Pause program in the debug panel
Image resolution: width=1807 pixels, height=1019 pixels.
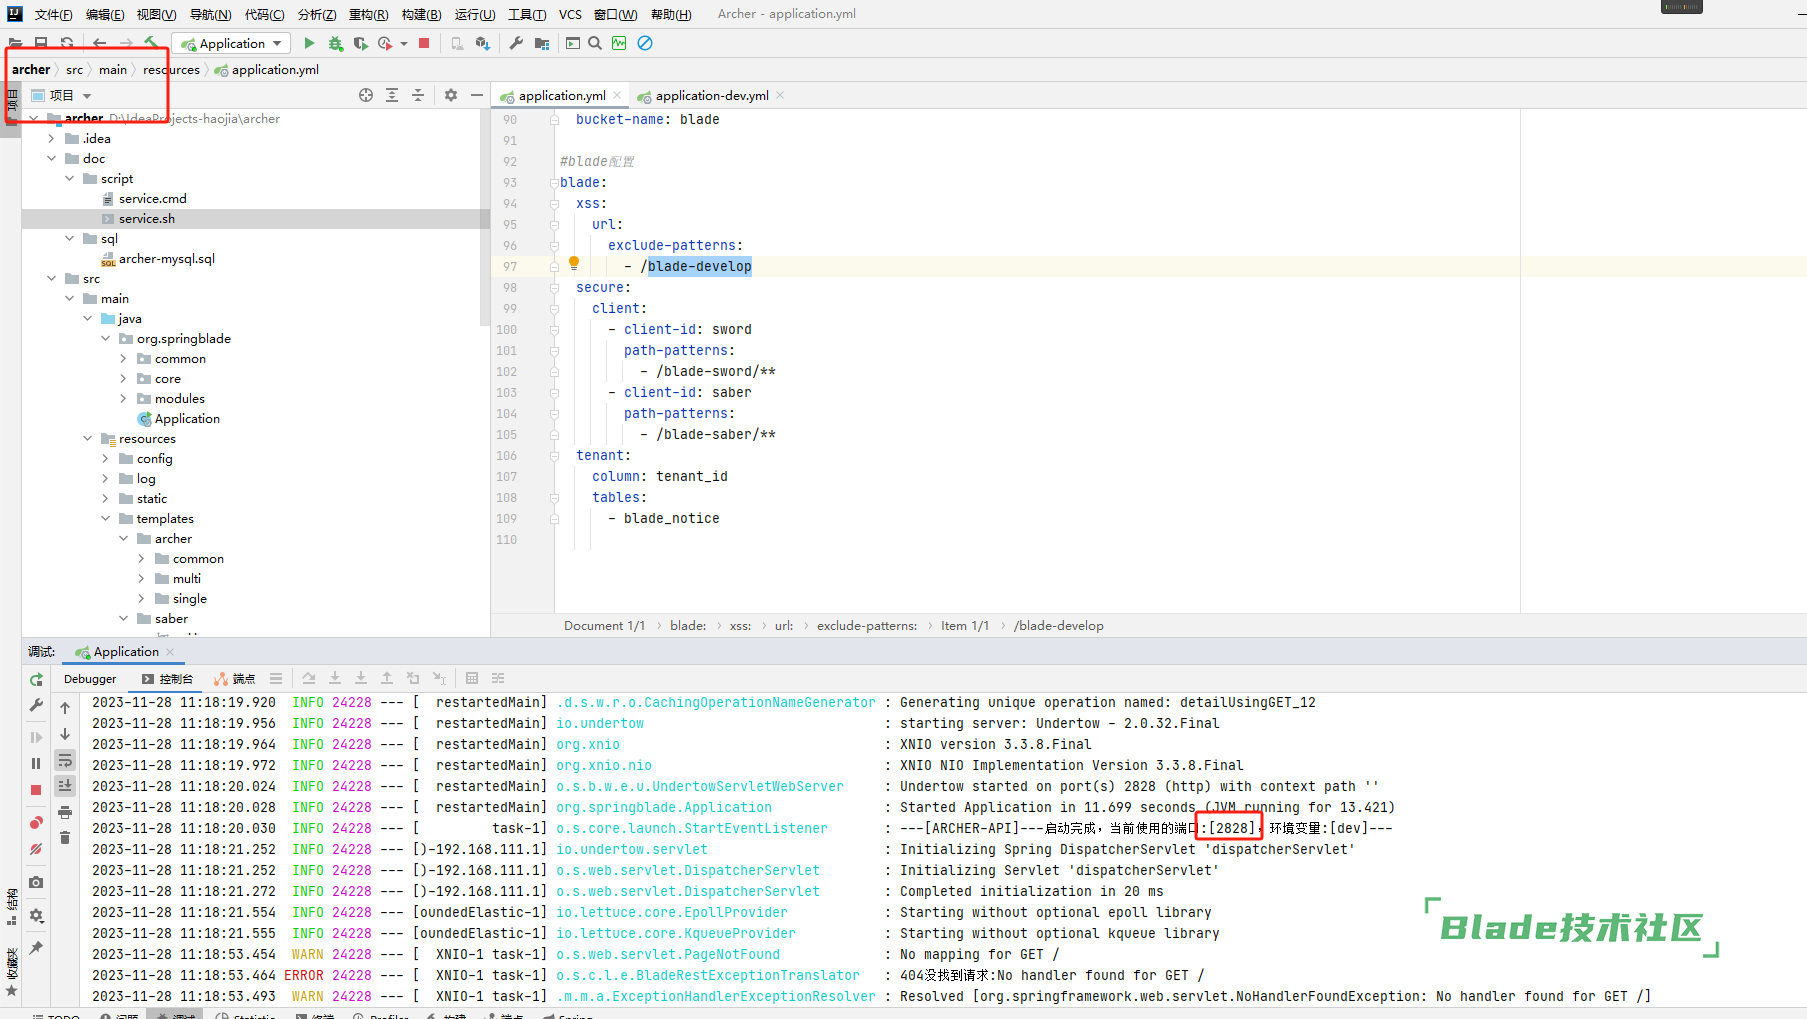click(x=36, y=763)
